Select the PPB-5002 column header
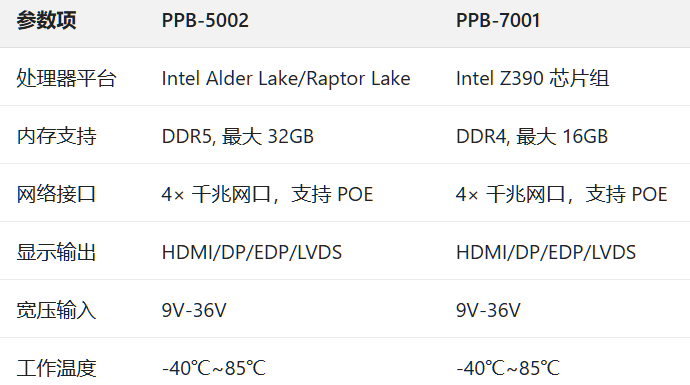Viewport: 690px width, 385px height. click(x=205, y=20)
